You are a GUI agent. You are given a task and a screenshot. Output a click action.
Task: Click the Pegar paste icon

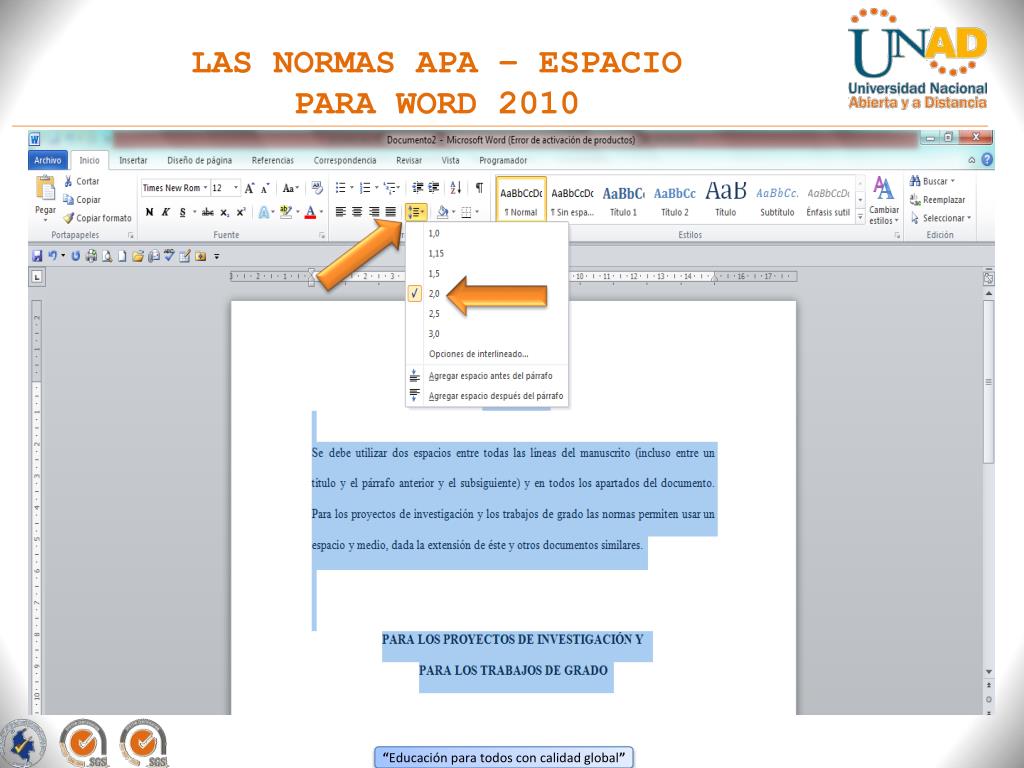click(45, 188)
